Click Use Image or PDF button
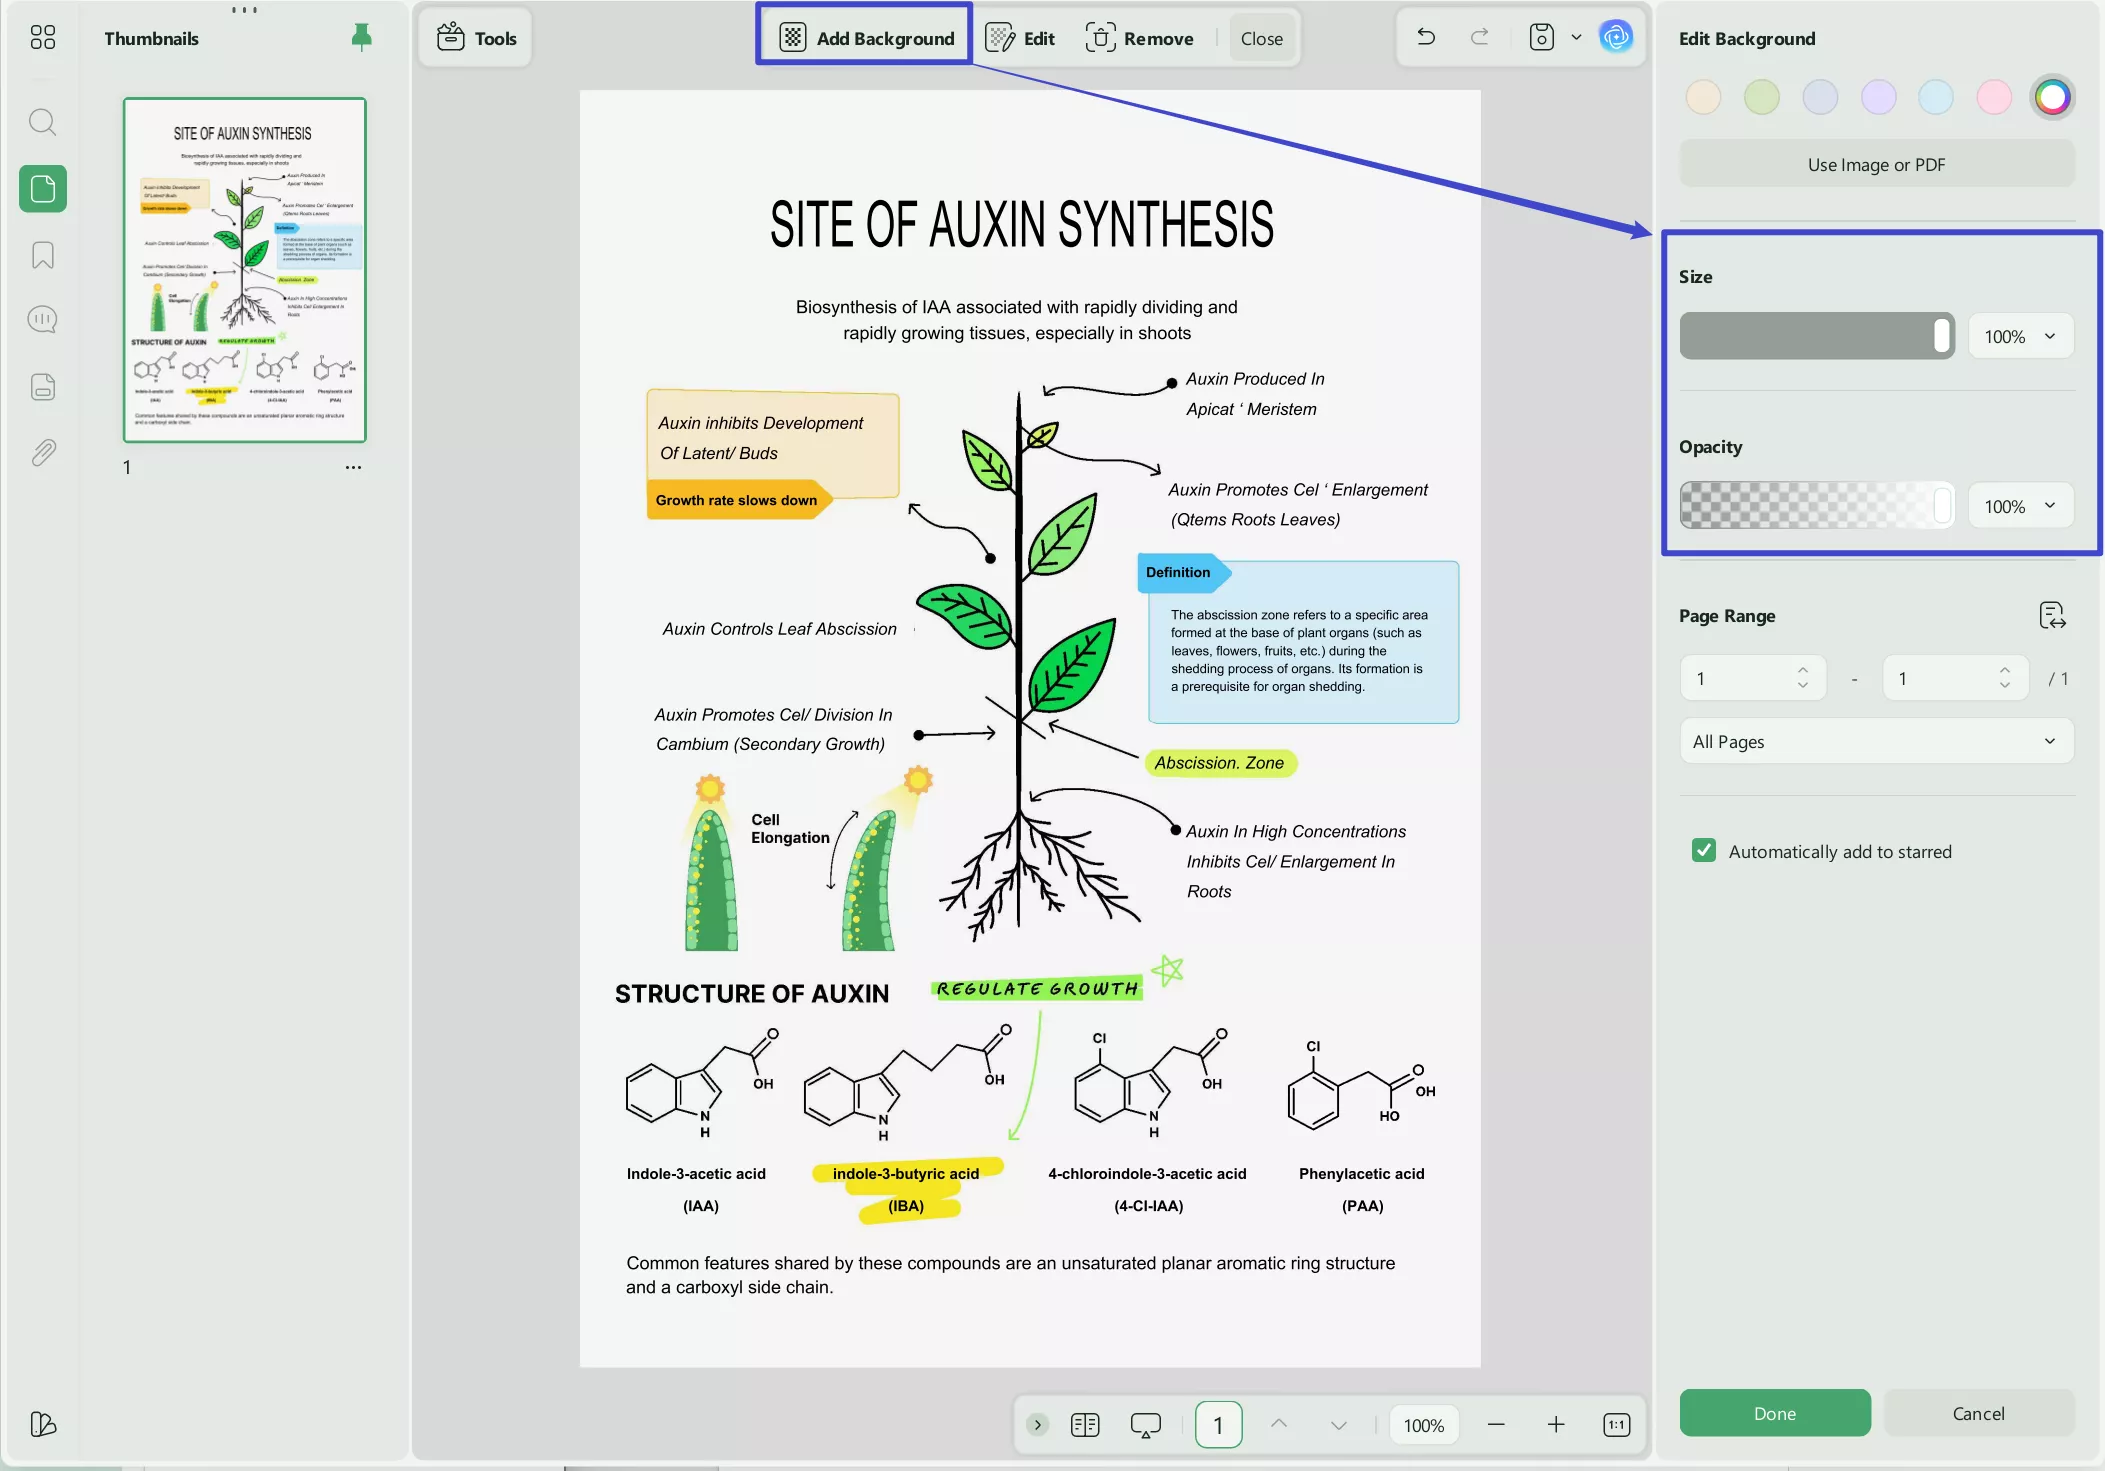The image size is (2105, 1471). tap(1876, 164)
